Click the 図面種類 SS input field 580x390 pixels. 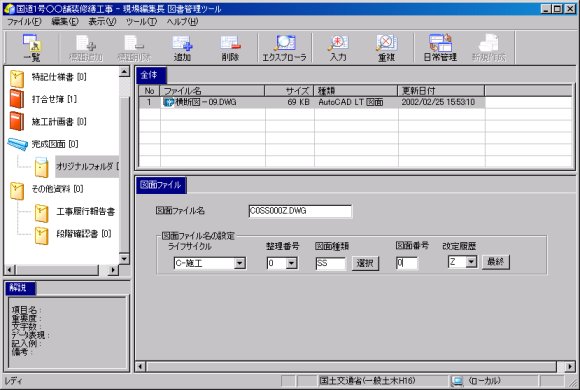[331, 263]
